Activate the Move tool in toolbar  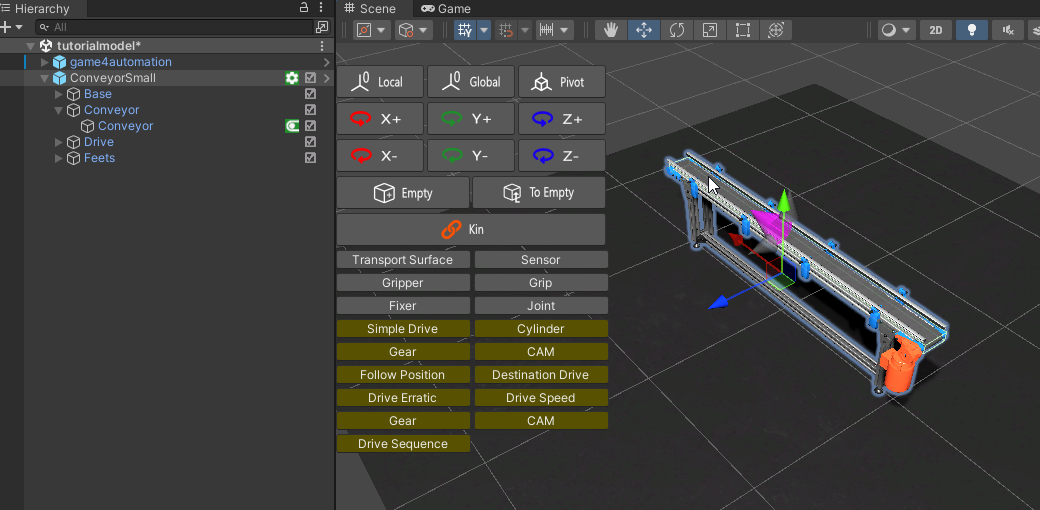(x=644, y=30)
